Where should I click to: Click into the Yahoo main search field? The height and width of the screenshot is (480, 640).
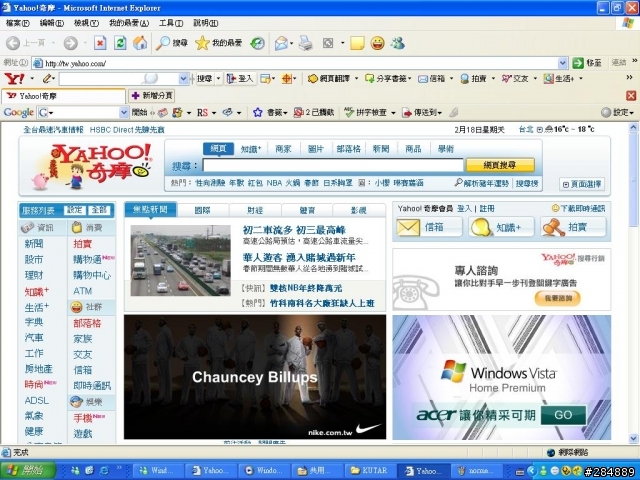tap(333, 165)
